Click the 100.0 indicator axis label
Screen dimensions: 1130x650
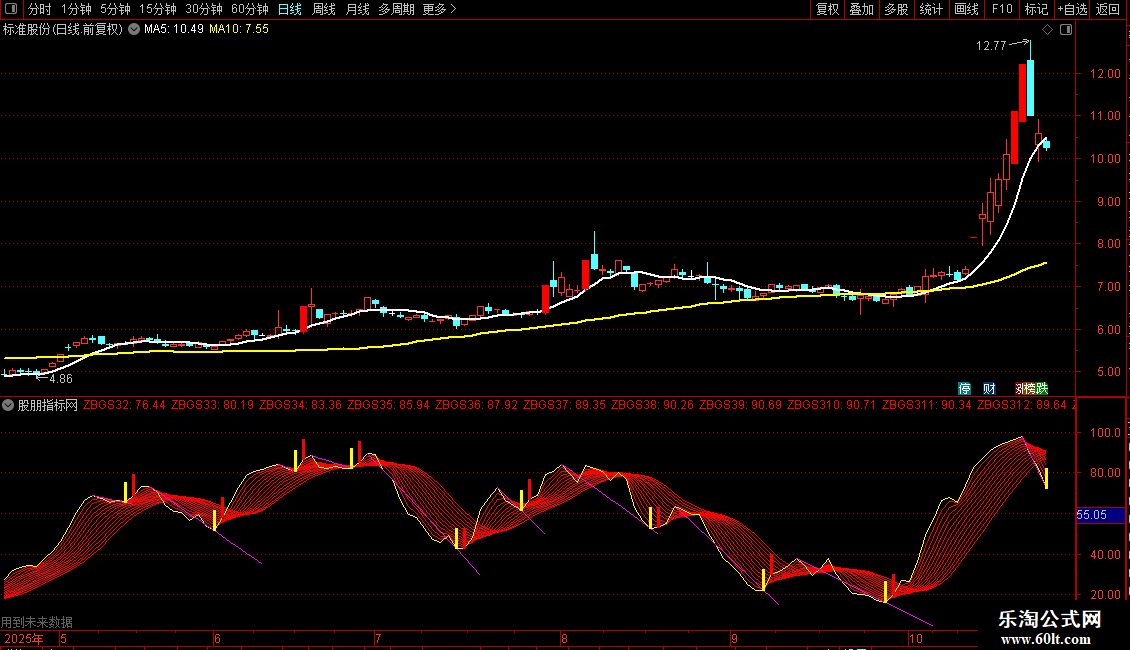point(1105,432)
